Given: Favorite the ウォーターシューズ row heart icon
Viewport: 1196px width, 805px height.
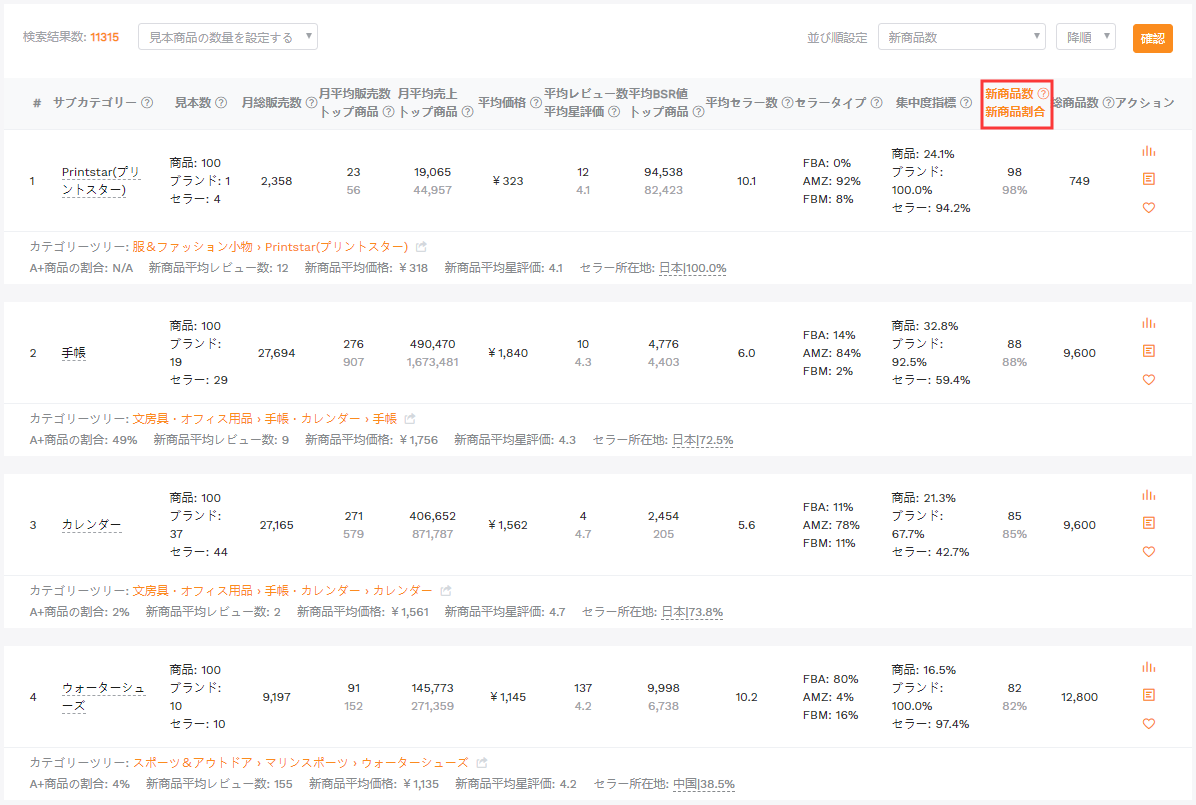Looking at the screenshot, I should pyautogui.click(x=1149, y=723).
